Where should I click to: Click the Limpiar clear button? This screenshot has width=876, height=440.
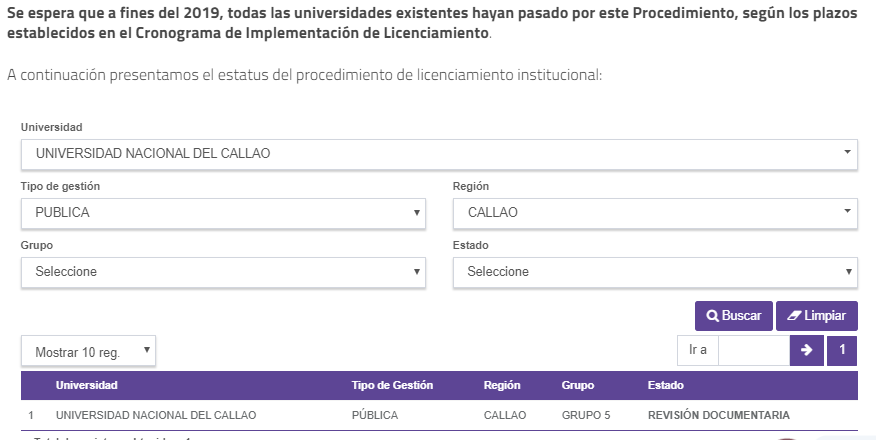[816, 316]
